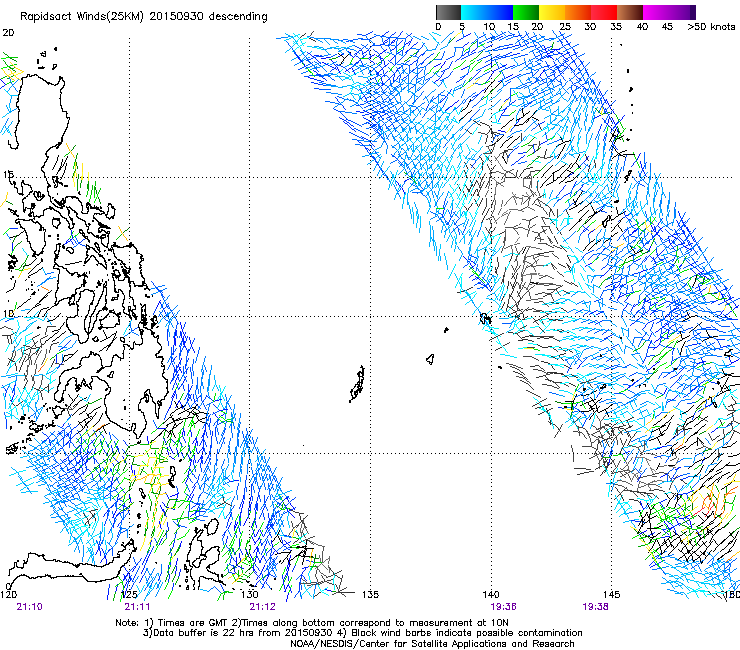
Task: Click the gray 0-5 knots color segment
Action: (x=448, y=12)
